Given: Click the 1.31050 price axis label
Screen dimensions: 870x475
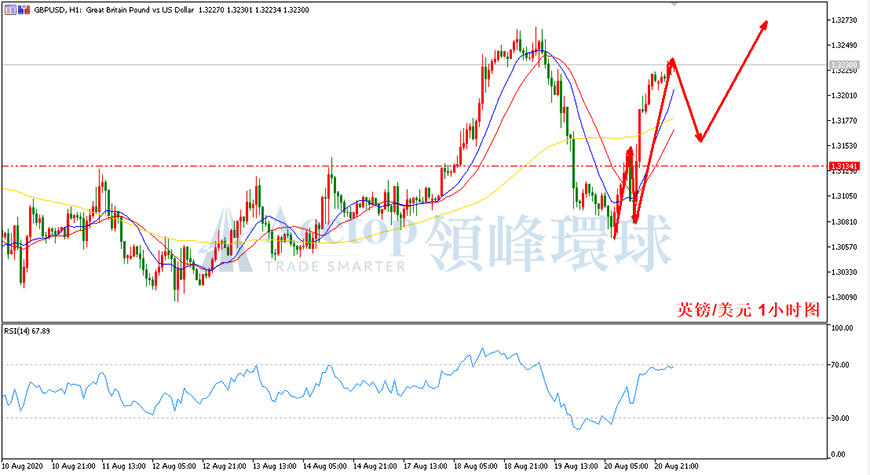Looking at the screenshot, I should point(844,196).
